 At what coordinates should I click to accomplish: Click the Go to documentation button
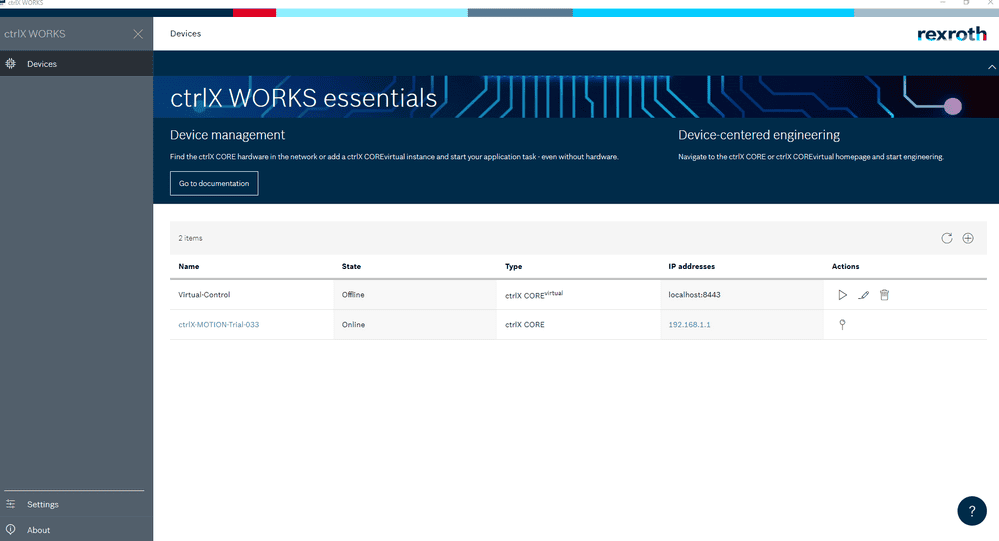click(x=214, y=184)
